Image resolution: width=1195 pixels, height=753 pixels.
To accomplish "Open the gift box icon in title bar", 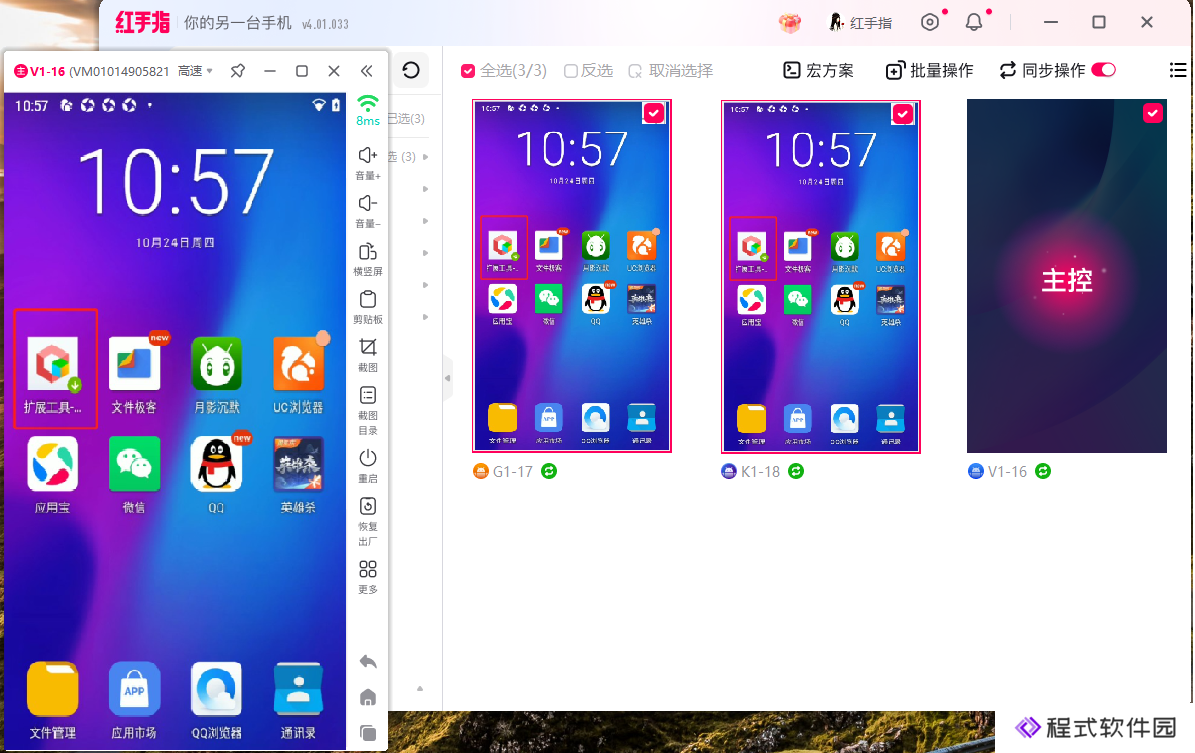I will pos(790,23).
